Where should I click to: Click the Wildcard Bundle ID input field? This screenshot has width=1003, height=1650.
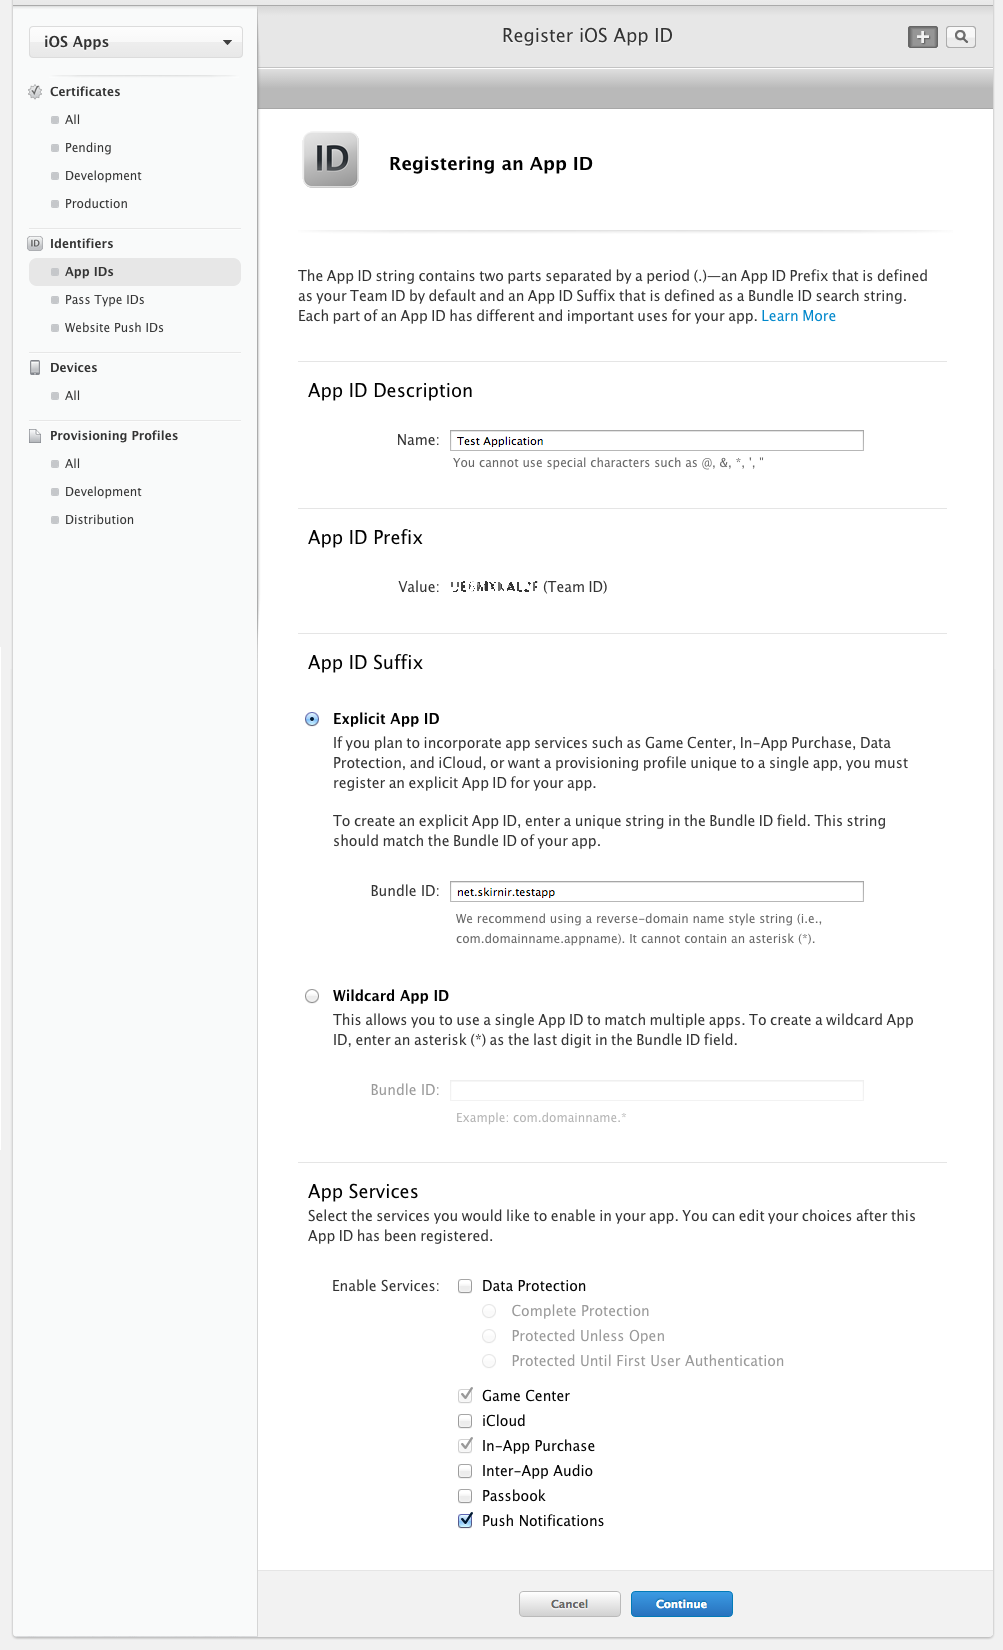tap(656, 1091)
